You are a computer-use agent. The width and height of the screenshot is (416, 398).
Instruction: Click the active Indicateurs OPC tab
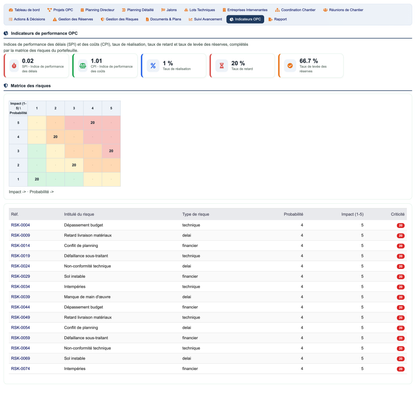point(245,19)
